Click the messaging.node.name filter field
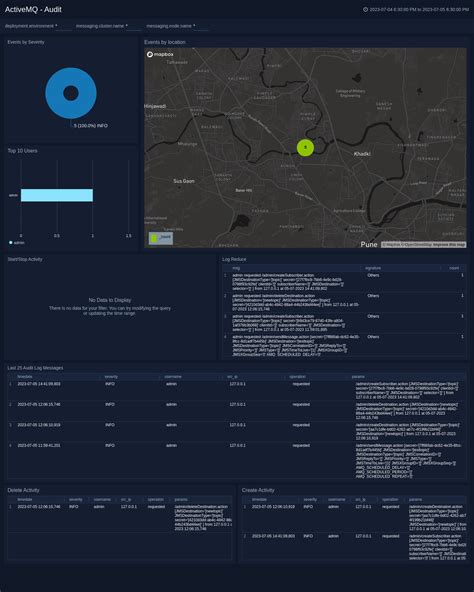The image size is (474, 592). (177, 26)
